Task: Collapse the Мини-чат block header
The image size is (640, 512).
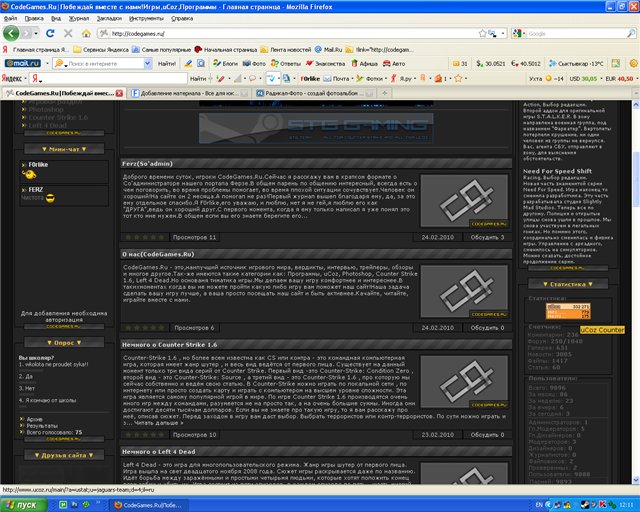Action: coord(64,149)
